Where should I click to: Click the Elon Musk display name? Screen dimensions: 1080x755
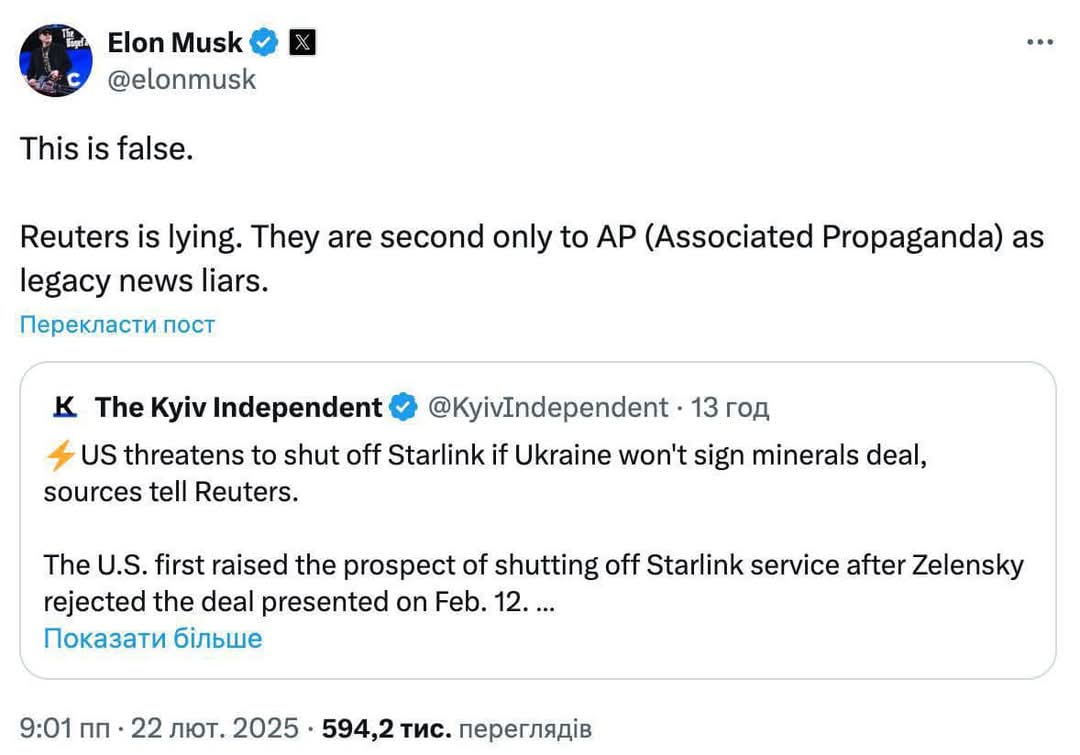click(174, 42)
